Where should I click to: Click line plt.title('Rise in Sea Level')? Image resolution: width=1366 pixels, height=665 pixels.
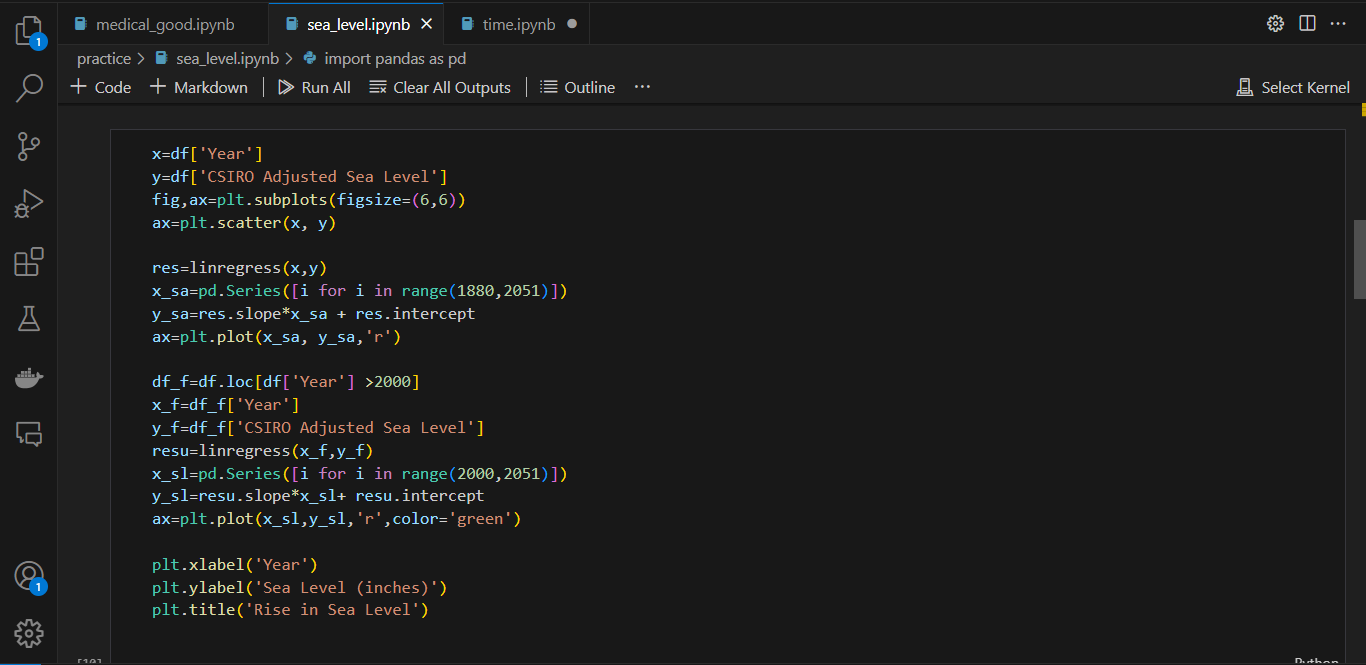coord(290,609)
